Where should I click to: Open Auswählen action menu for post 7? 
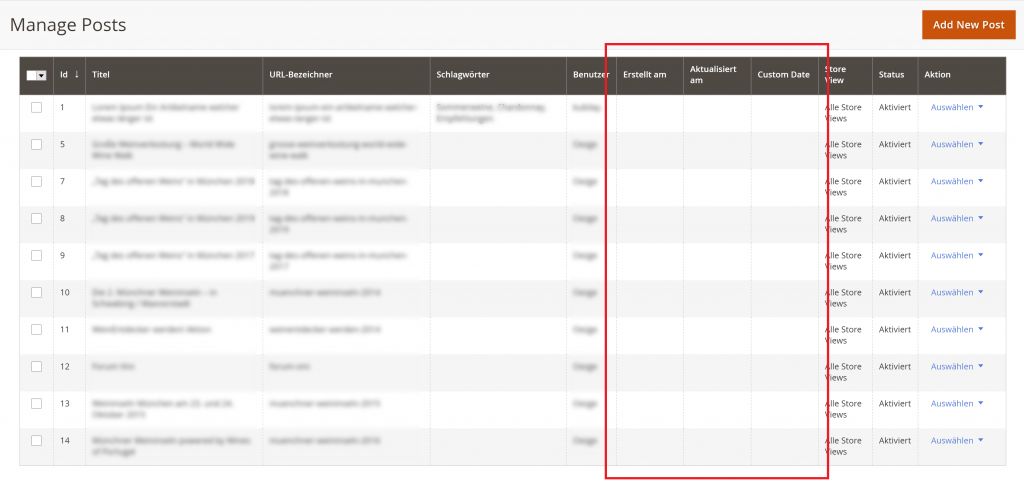coord(957,181)
